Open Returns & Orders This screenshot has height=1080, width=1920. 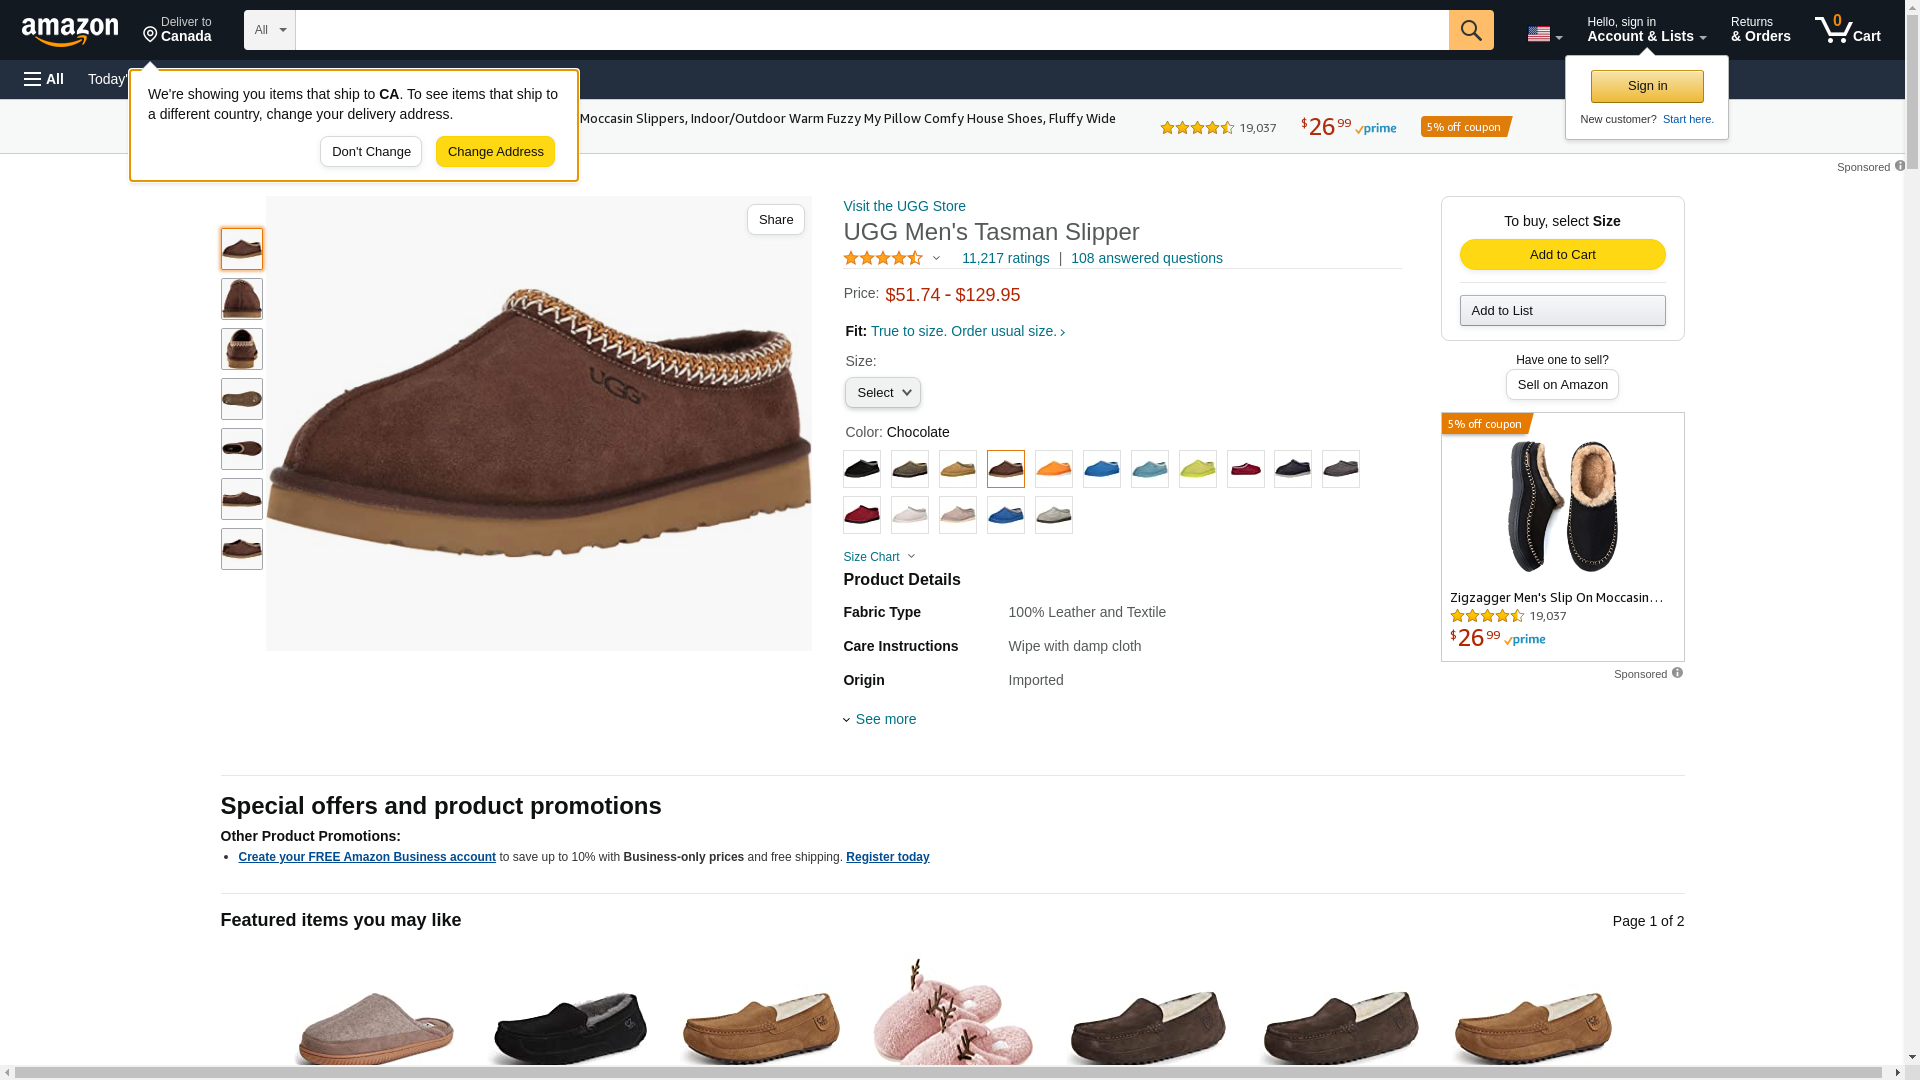(1760, 29)
